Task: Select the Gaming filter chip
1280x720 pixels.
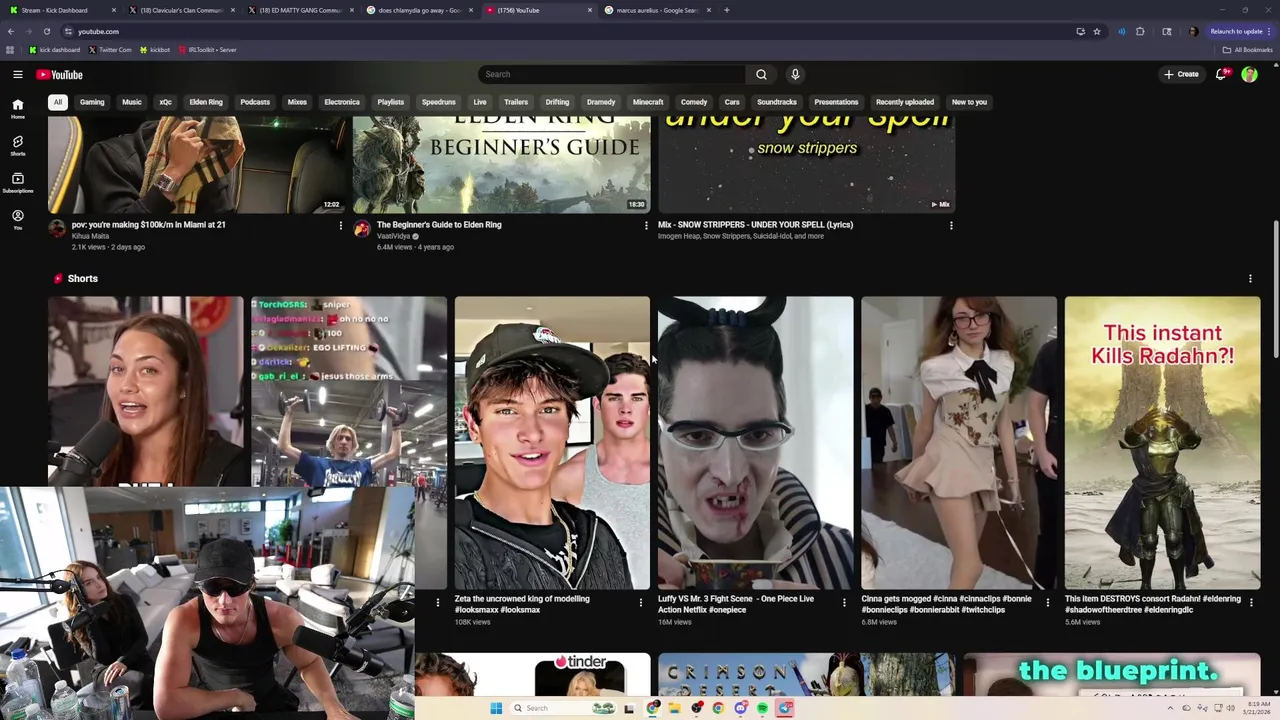Action: (92, 102)
